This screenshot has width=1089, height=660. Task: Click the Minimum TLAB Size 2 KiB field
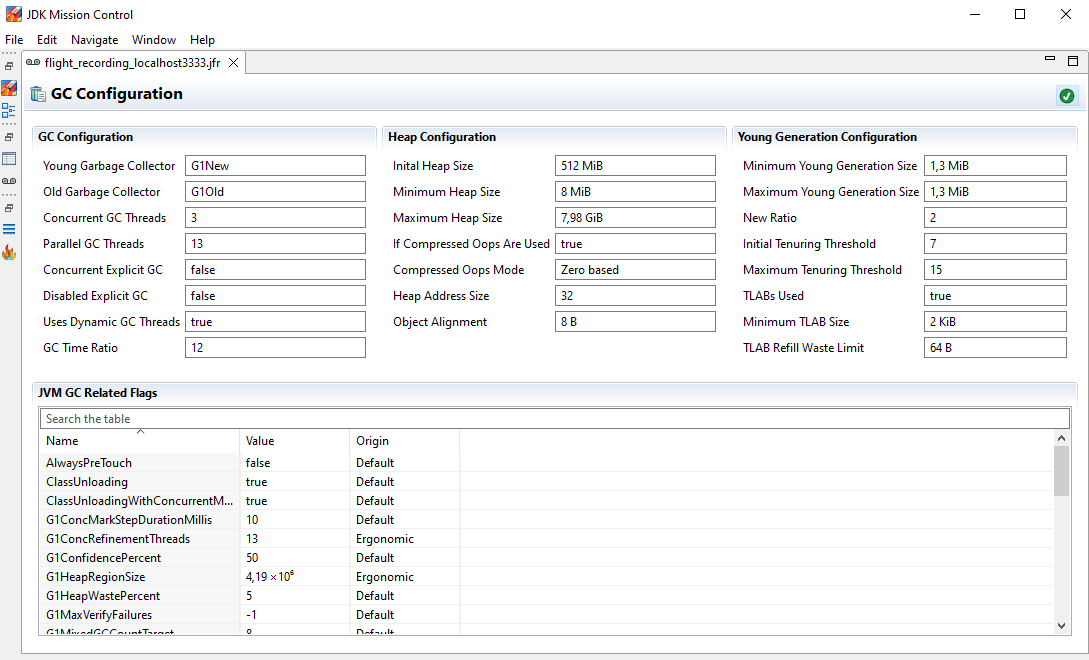coord(995,322)
